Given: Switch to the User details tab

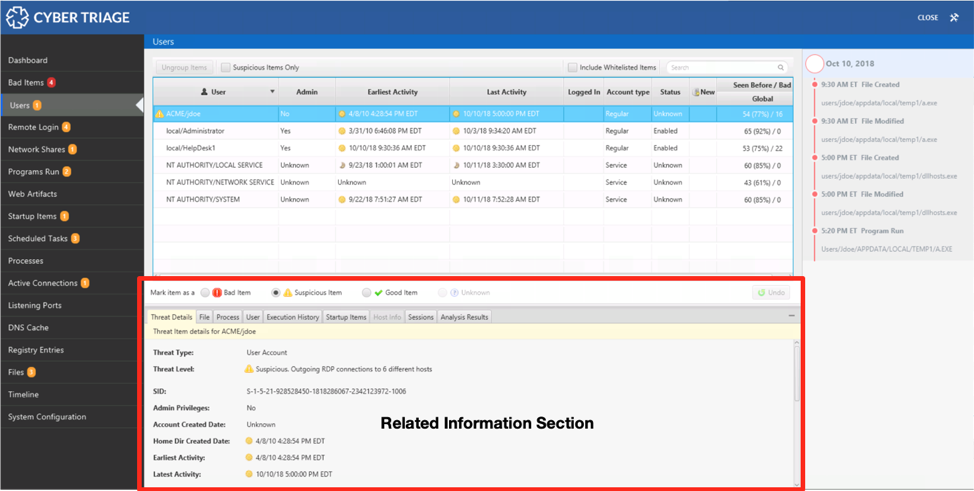Looking at the screenshot, I should pyautogui.click(x=253, y=317).
